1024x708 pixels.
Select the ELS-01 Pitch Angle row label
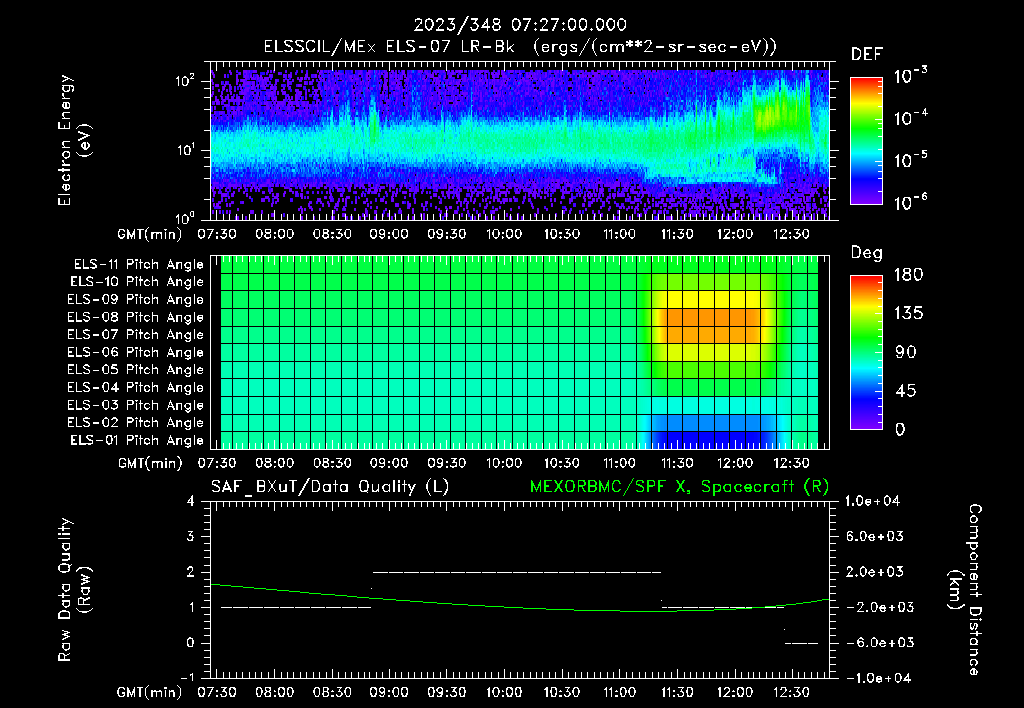137,441
